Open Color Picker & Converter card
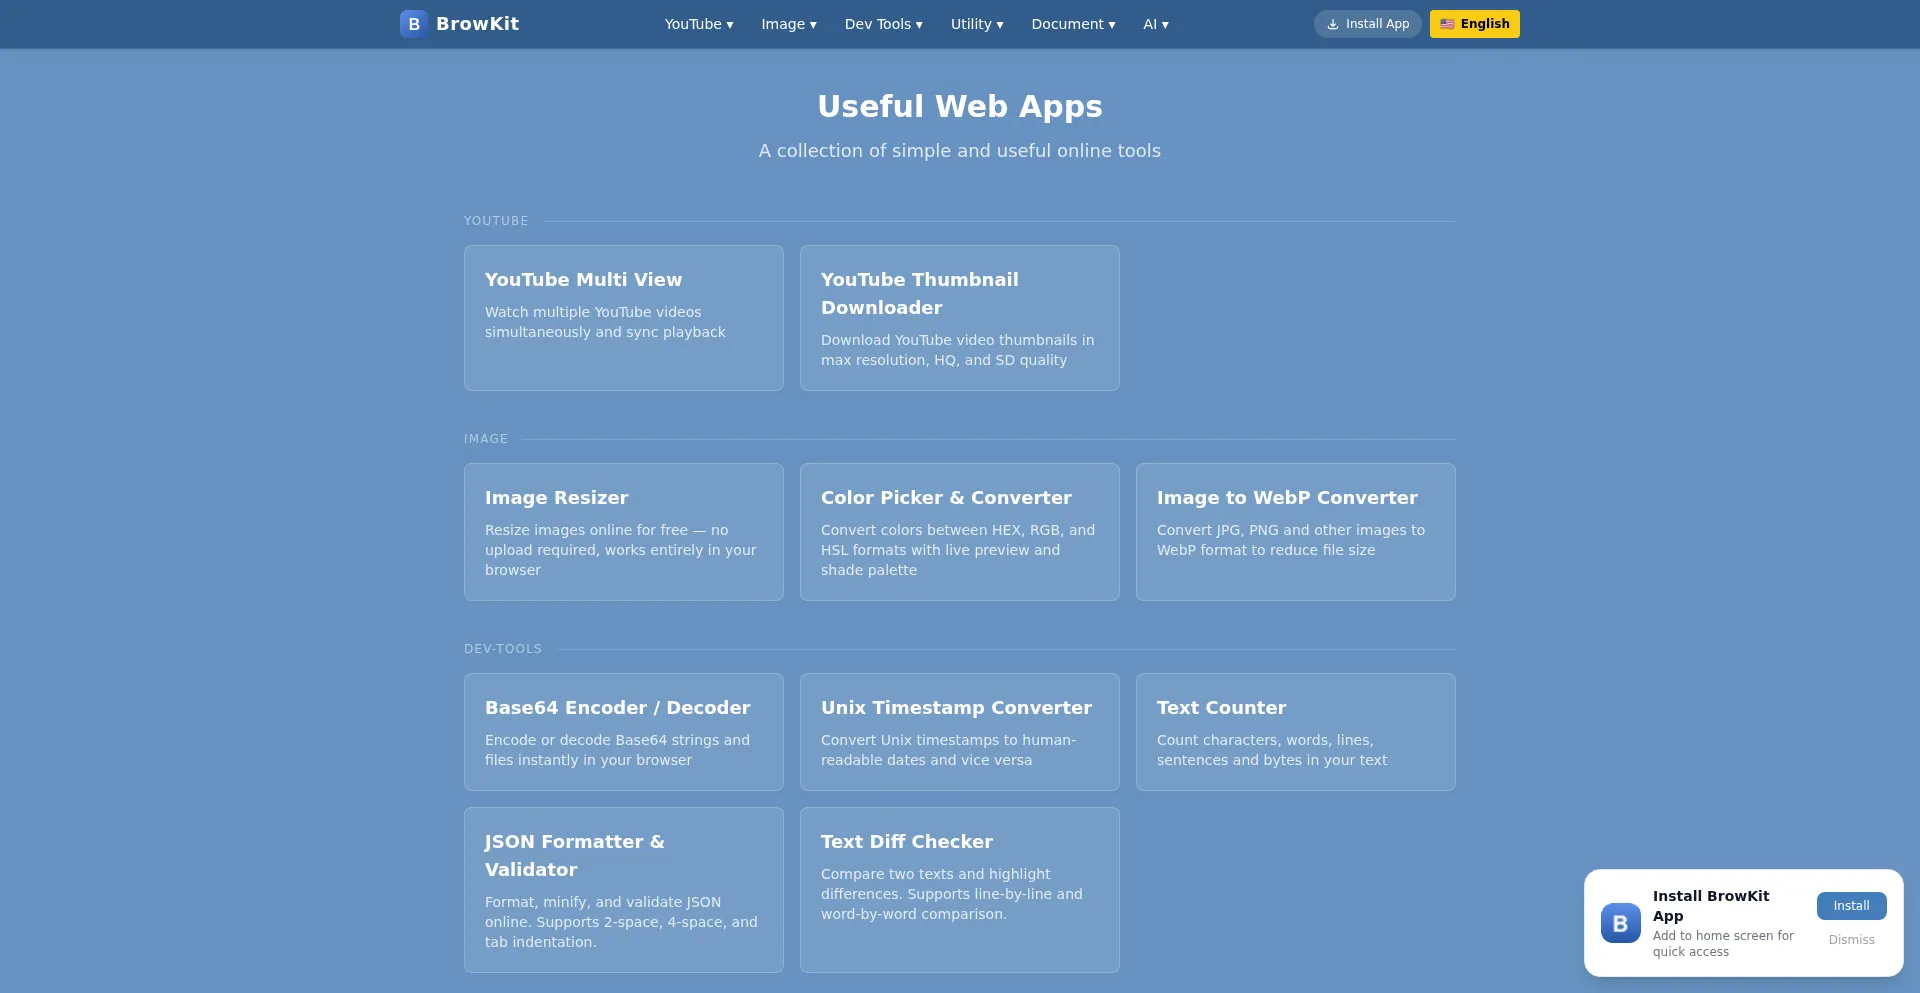Screen dimensions: 1920x993 (960, 532)
